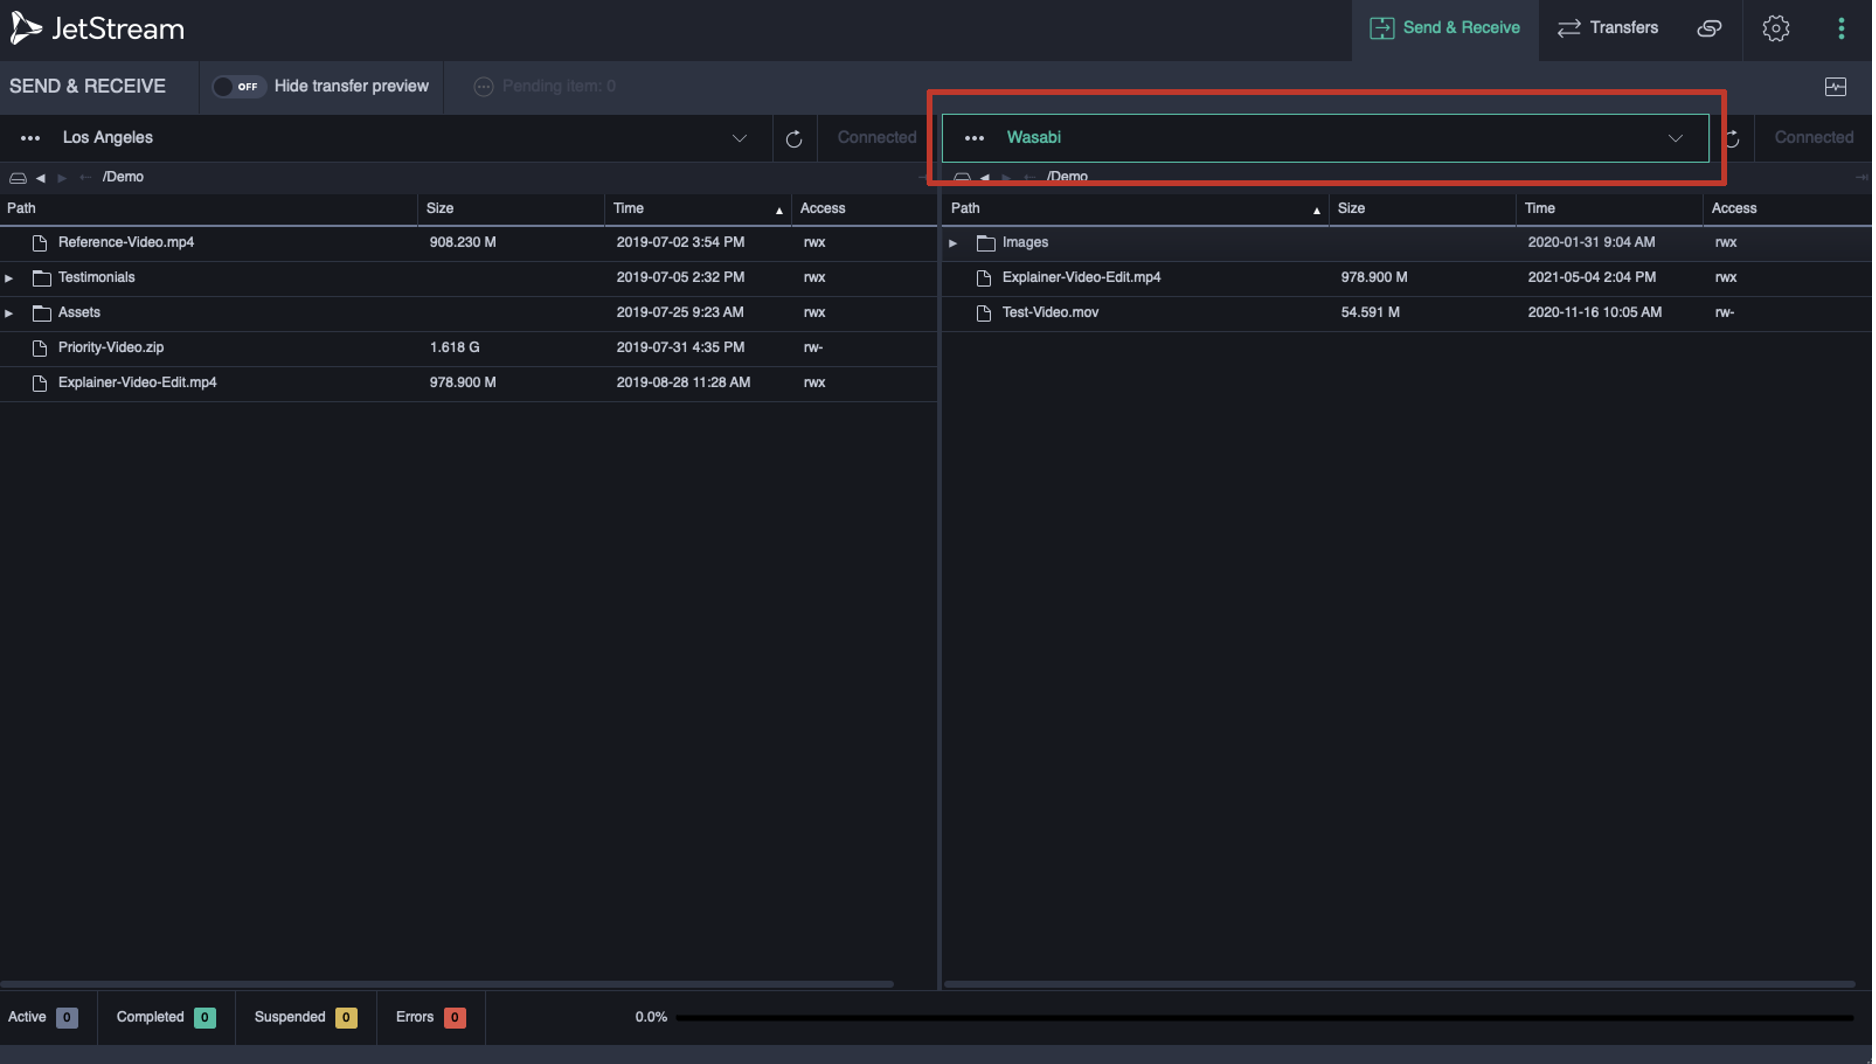
Task: Go back in Los Angeles pane navigation
Action: (x=41, y=178)
